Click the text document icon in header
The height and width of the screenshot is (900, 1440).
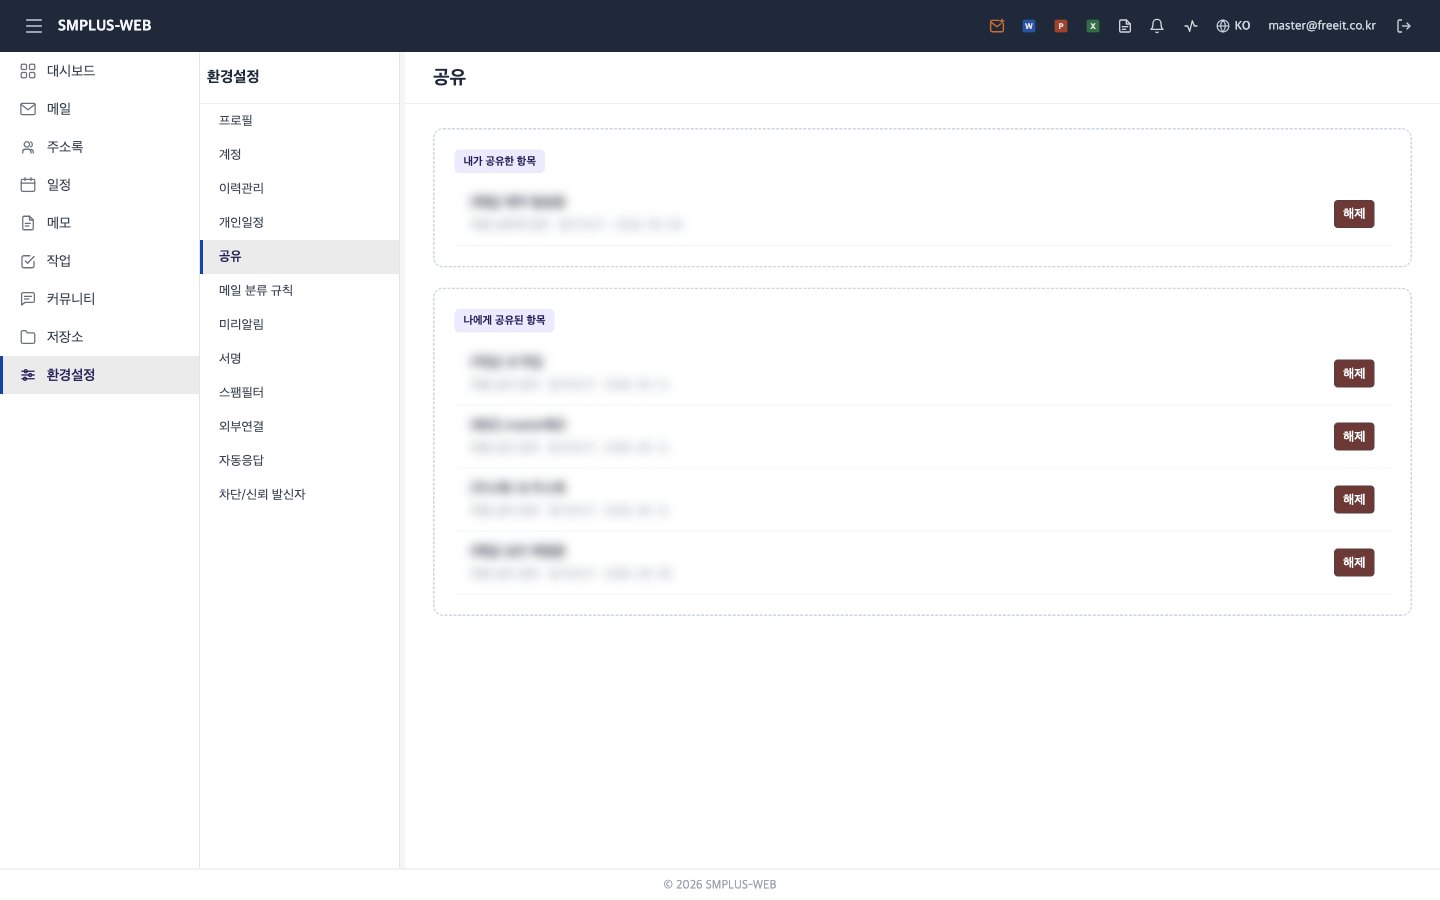pyautogui.click(x=1125, y=26)
